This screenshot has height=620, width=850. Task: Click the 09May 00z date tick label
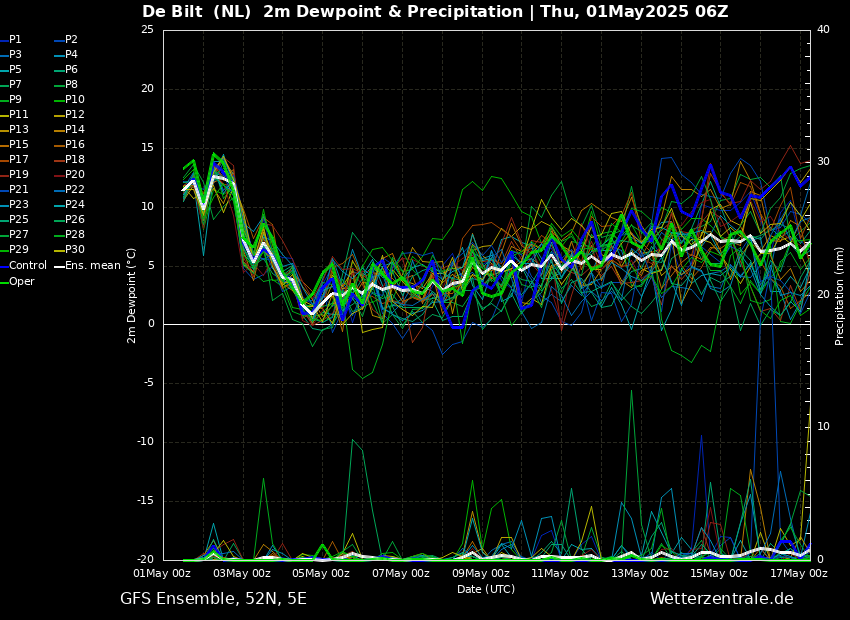(x=481, y=573)
